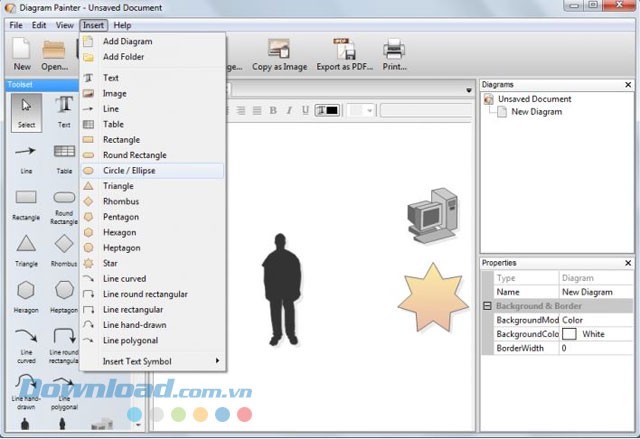This screenshot has height=439, width=640.
Task: Open the text color dropdown in format bar
Action: click(328, 110)
